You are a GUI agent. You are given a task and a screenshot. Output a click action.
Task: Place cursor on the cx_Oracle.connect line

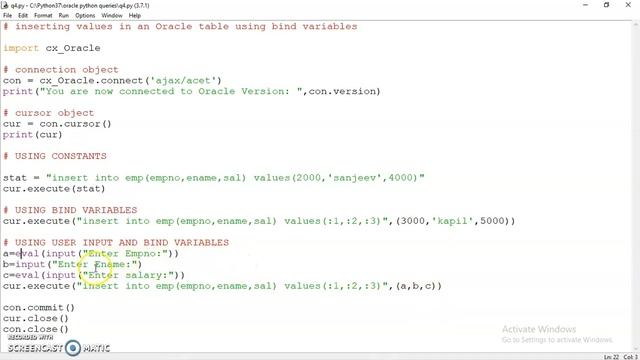click(112, 80)
